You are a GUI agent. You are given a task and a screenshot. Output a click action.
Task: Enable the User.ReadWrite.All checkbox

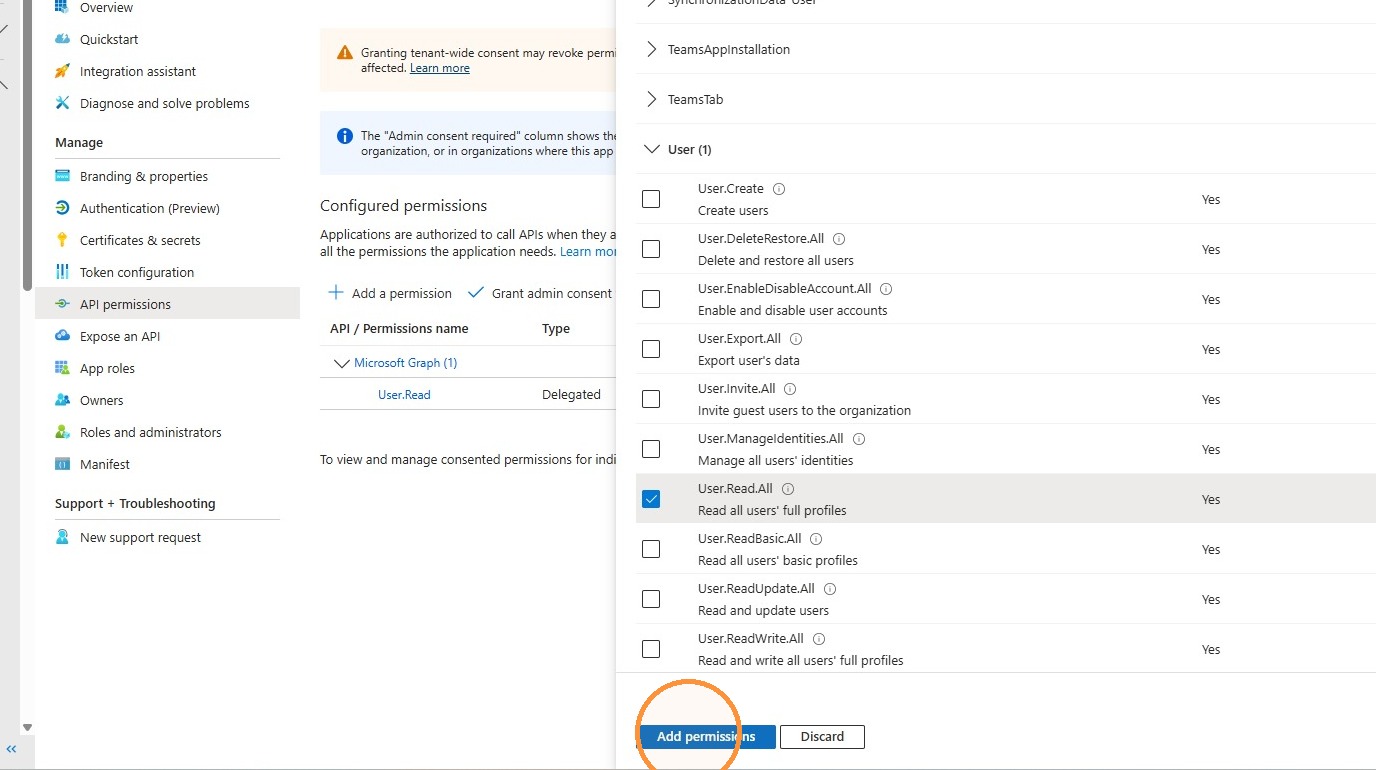(651, 649)
